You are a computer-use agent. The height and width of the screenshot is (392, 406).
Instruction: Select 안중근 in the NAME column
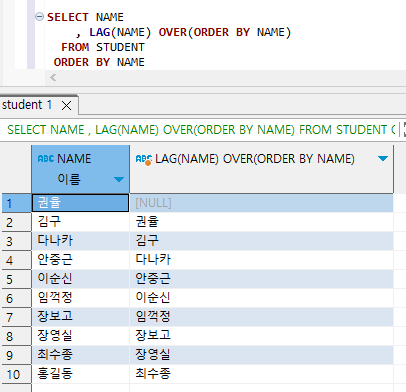(80, 260)
